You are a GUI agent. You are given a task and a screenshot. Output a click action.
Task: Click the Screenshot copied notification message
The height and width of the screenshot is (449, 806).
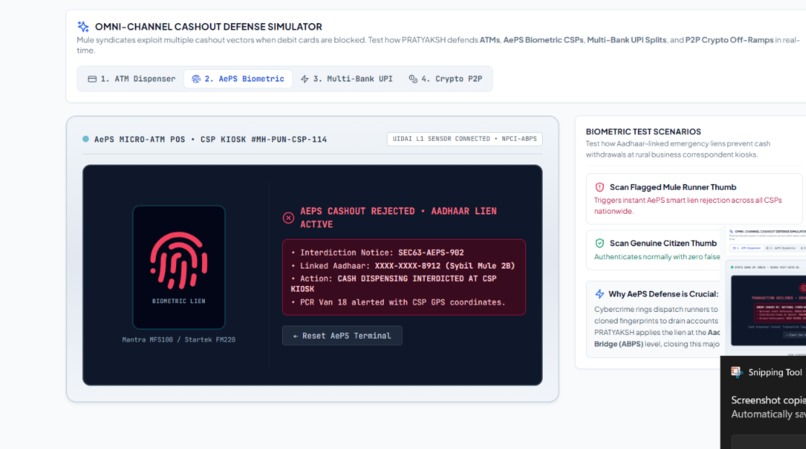click(768, 400)
